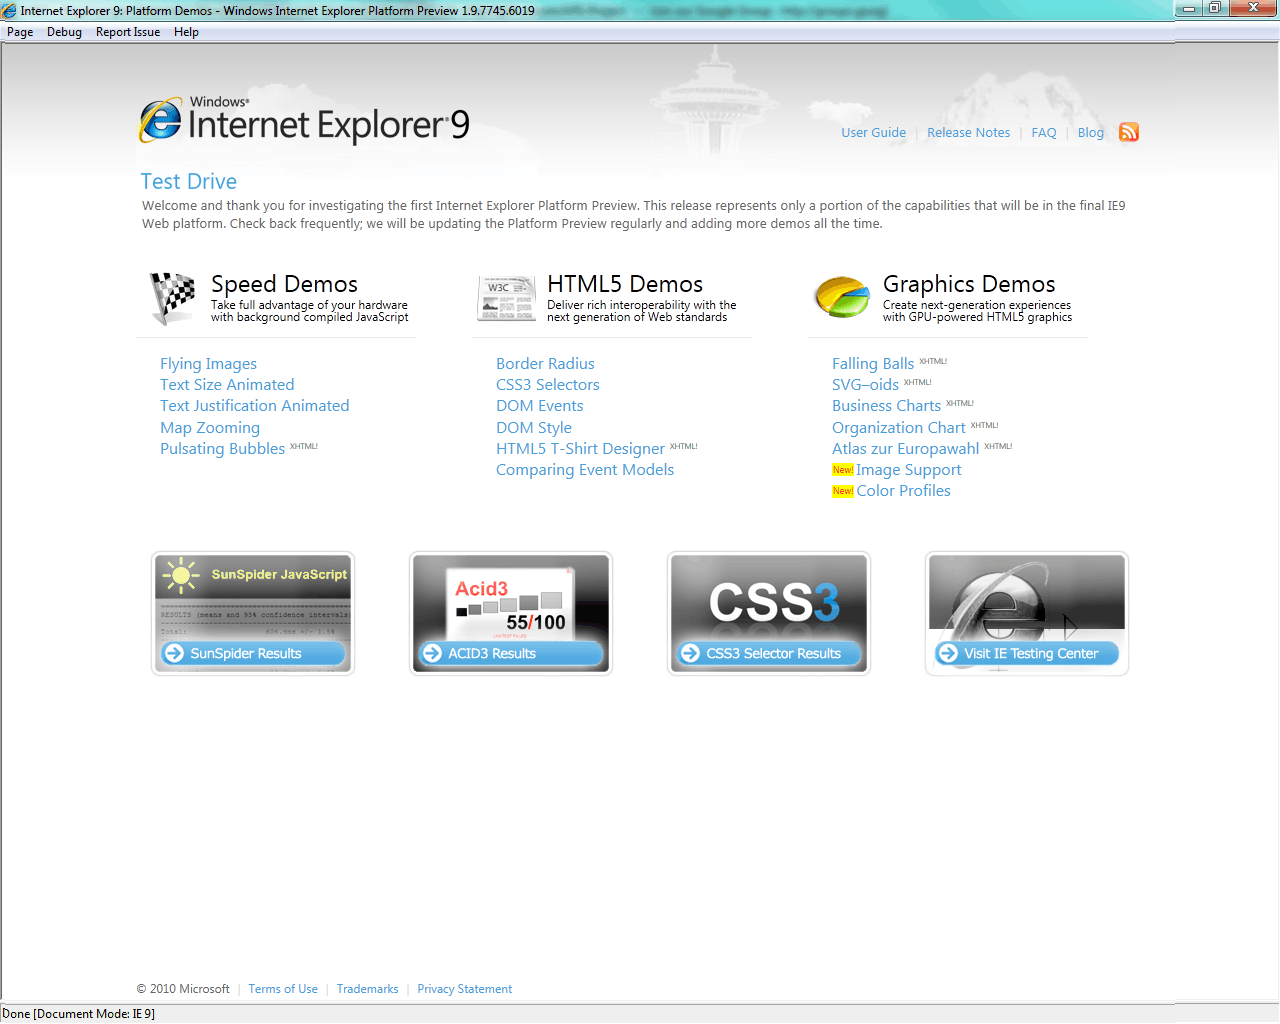Open the Business Charts demo
The image size is (1280, 1024).
tap(886, 406)
